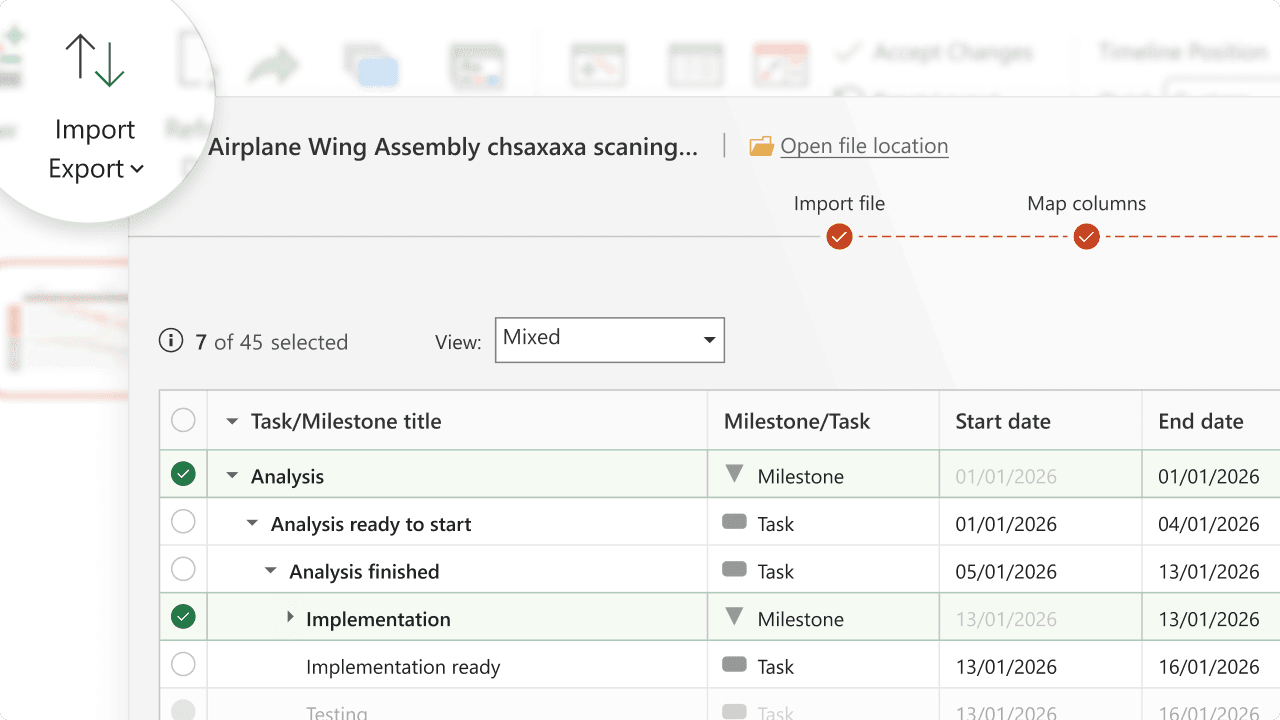This screenshot has height=720, width=1280.
Task: Check the Analysis ready to start checkbox
Action: pos(183,522)
